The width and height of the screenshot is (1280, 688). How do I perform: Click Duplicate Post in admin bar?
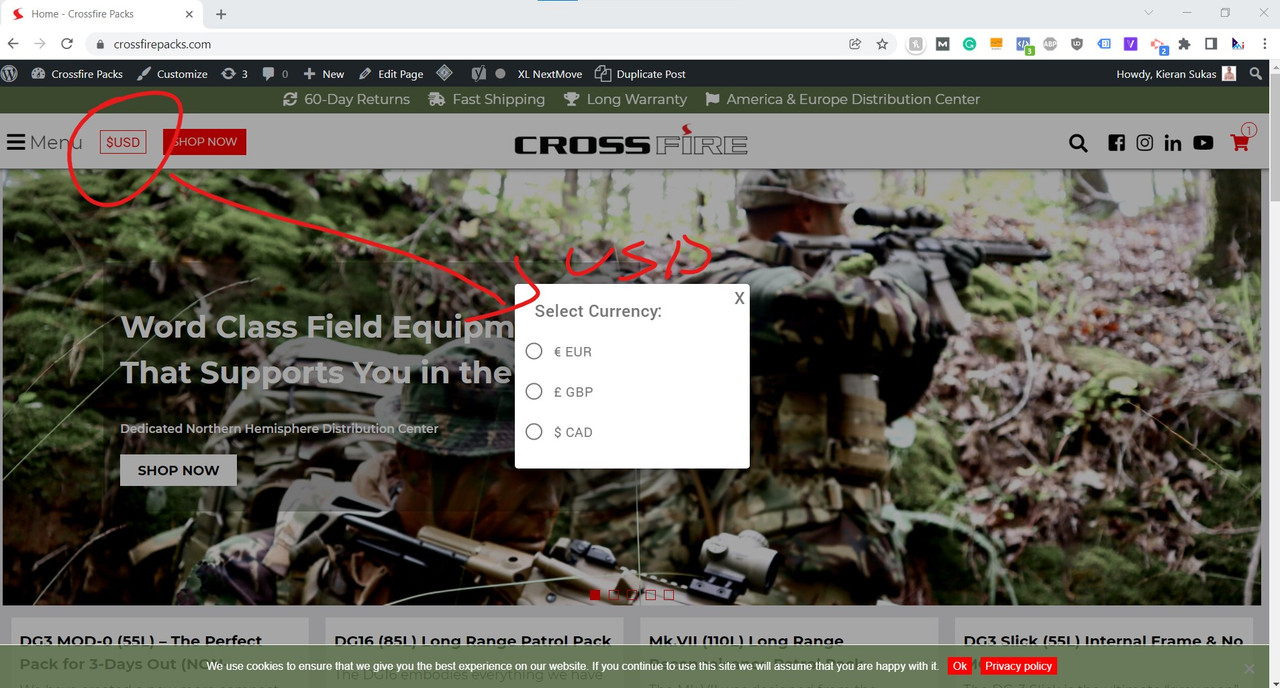640,74
